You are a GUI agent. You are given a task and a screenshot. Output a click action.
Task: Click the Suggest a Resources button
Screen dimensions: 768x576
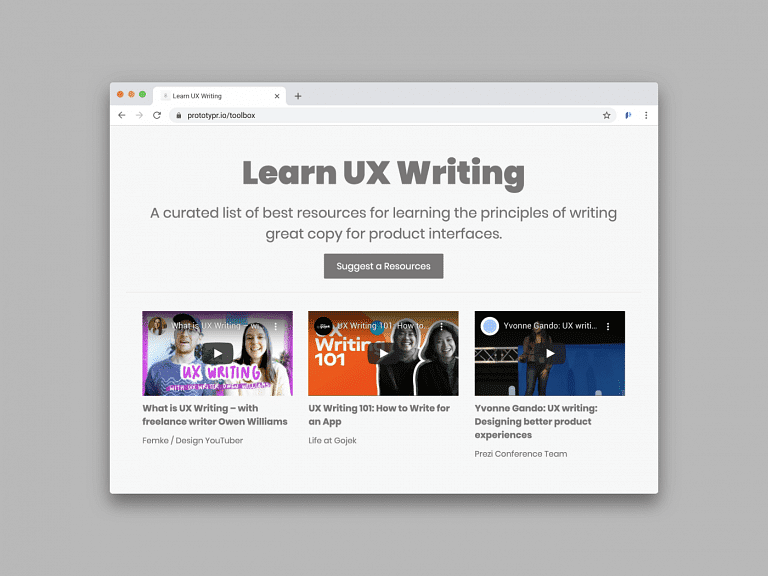pos(384,266)
